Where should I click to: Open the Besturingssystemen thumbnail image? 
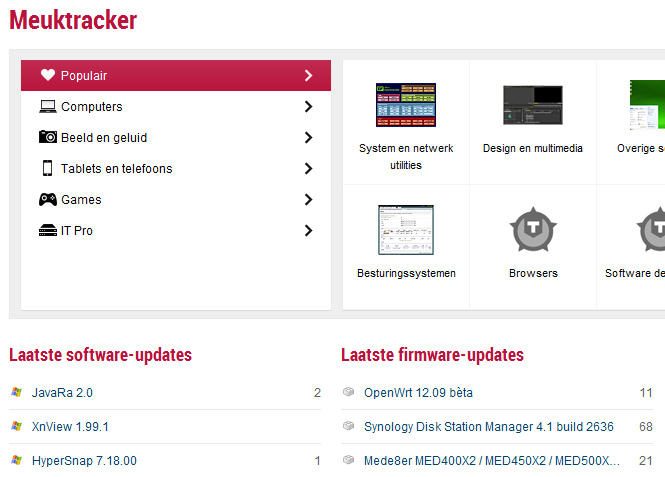pyautogui.click(x=406, y=230)
